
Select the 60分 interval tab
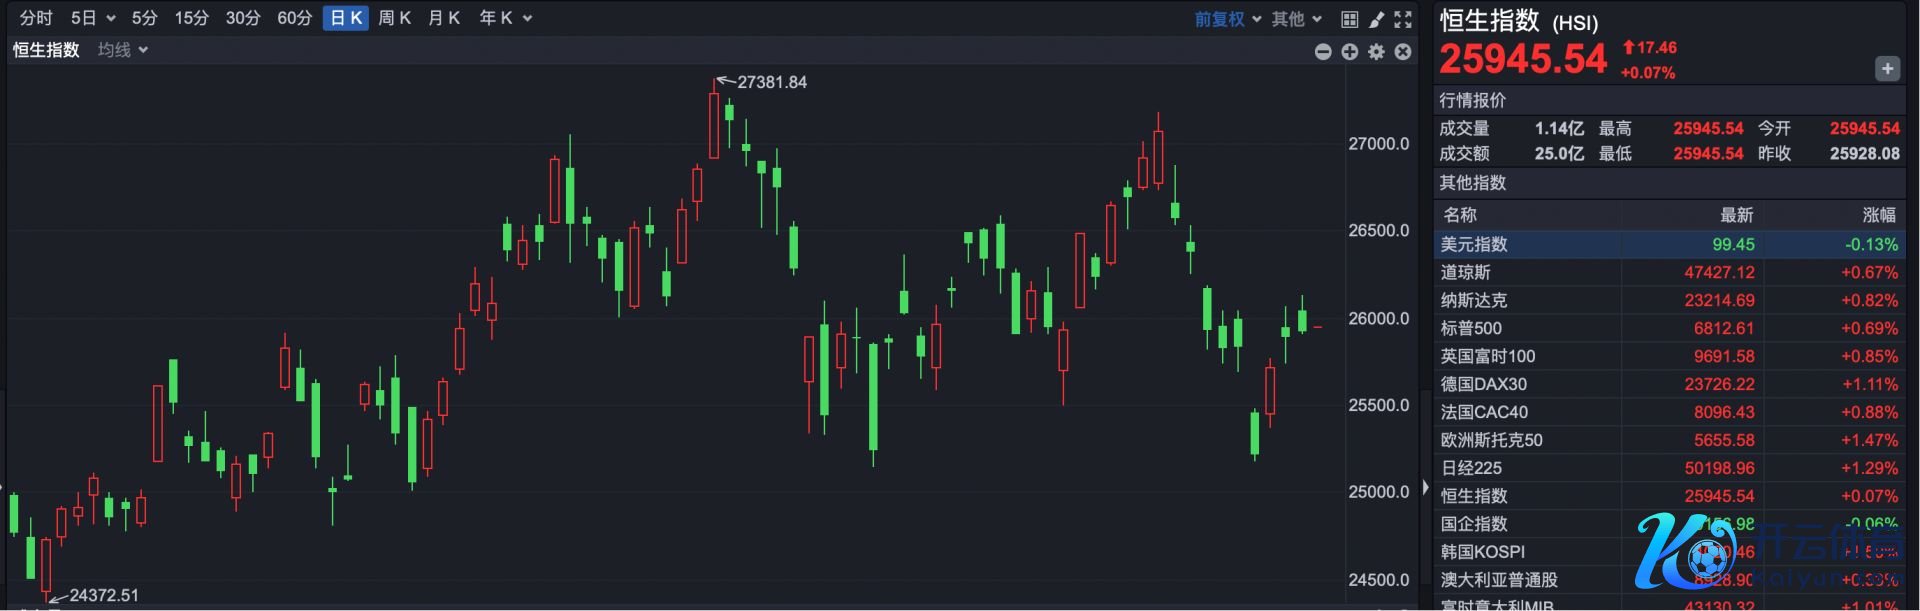[294, 18]
